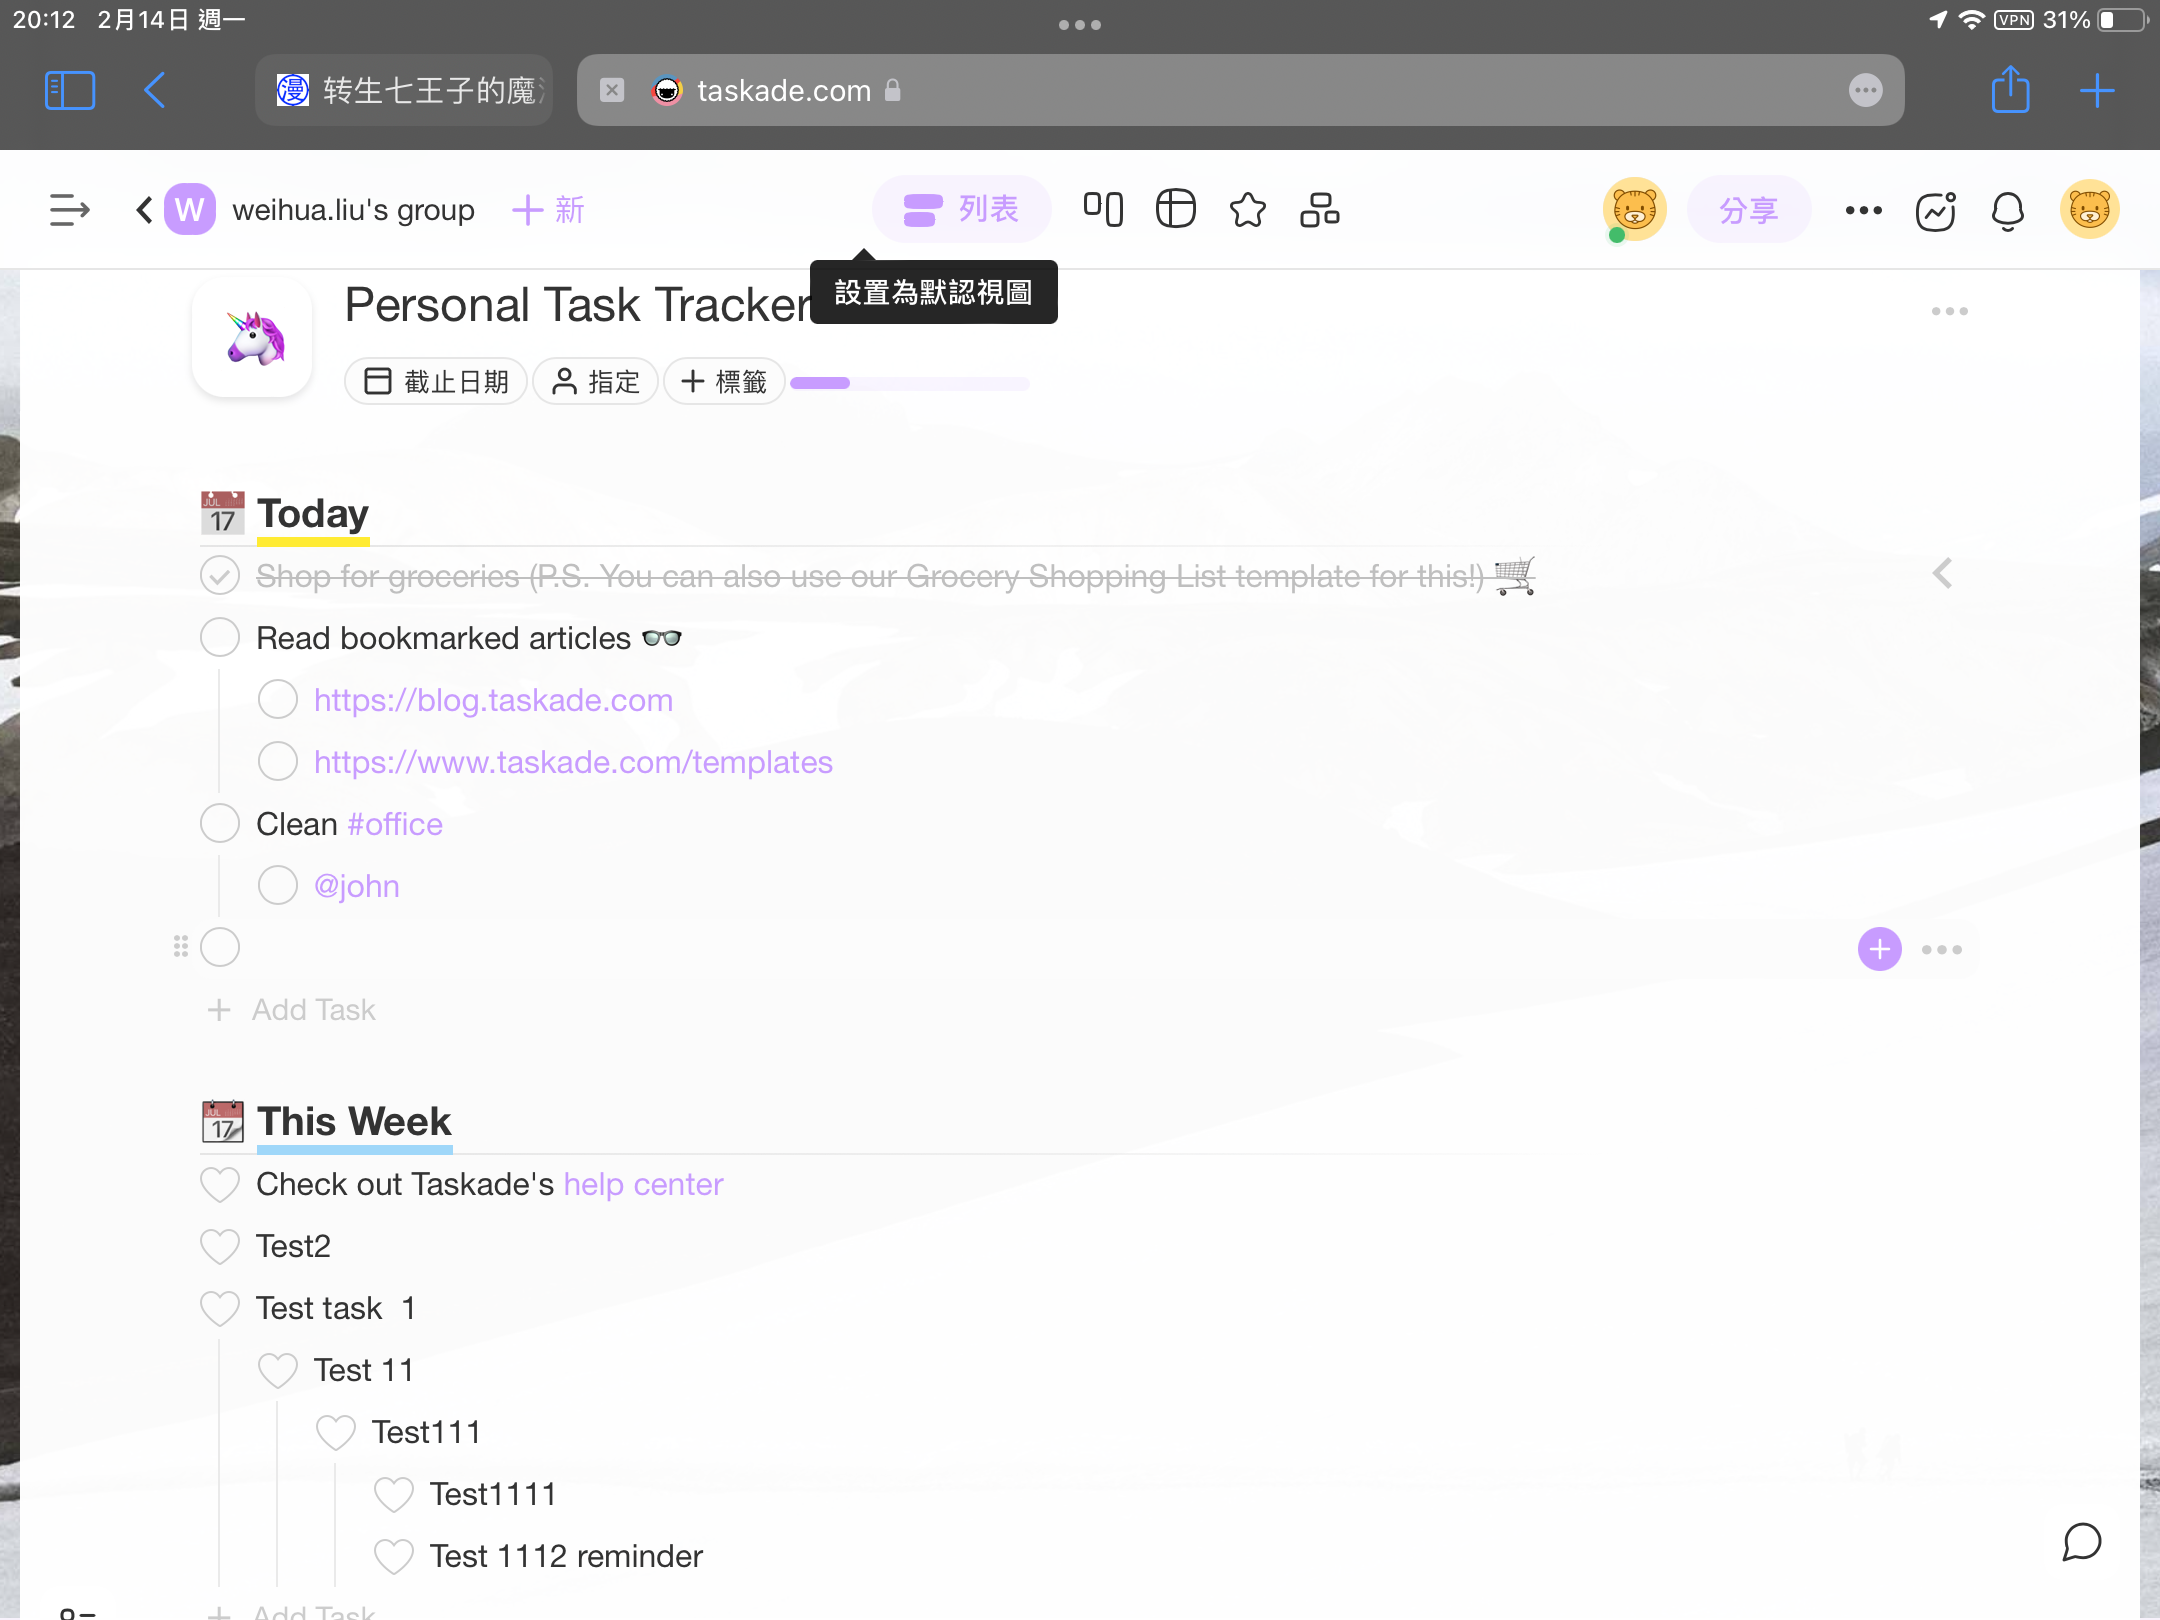Open the iPad multitasking three-dot control
The width and height of the screenshot is (2160, 1620).
(x=1080, y=25)
